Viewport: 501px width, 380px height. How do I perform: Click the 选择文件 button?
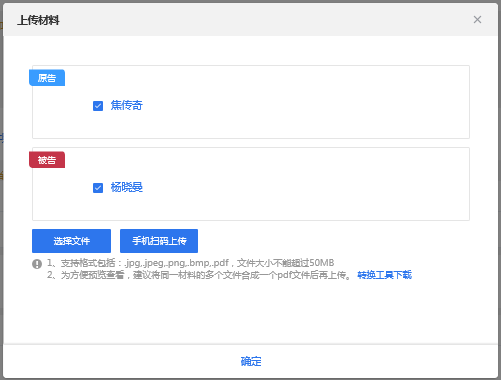coord(71,241)
